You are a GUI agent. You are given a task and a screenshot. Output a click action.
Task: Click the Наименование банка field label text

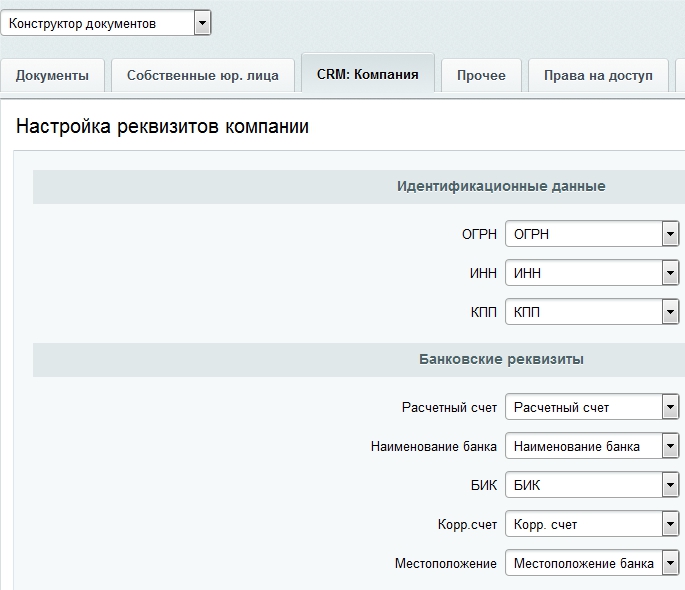pyautogui.click(x=433, y=446)
